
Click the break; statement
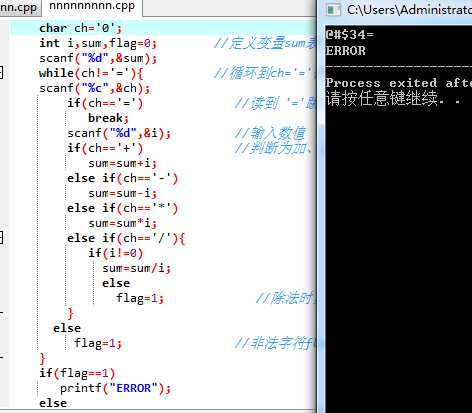pos(108,118)
